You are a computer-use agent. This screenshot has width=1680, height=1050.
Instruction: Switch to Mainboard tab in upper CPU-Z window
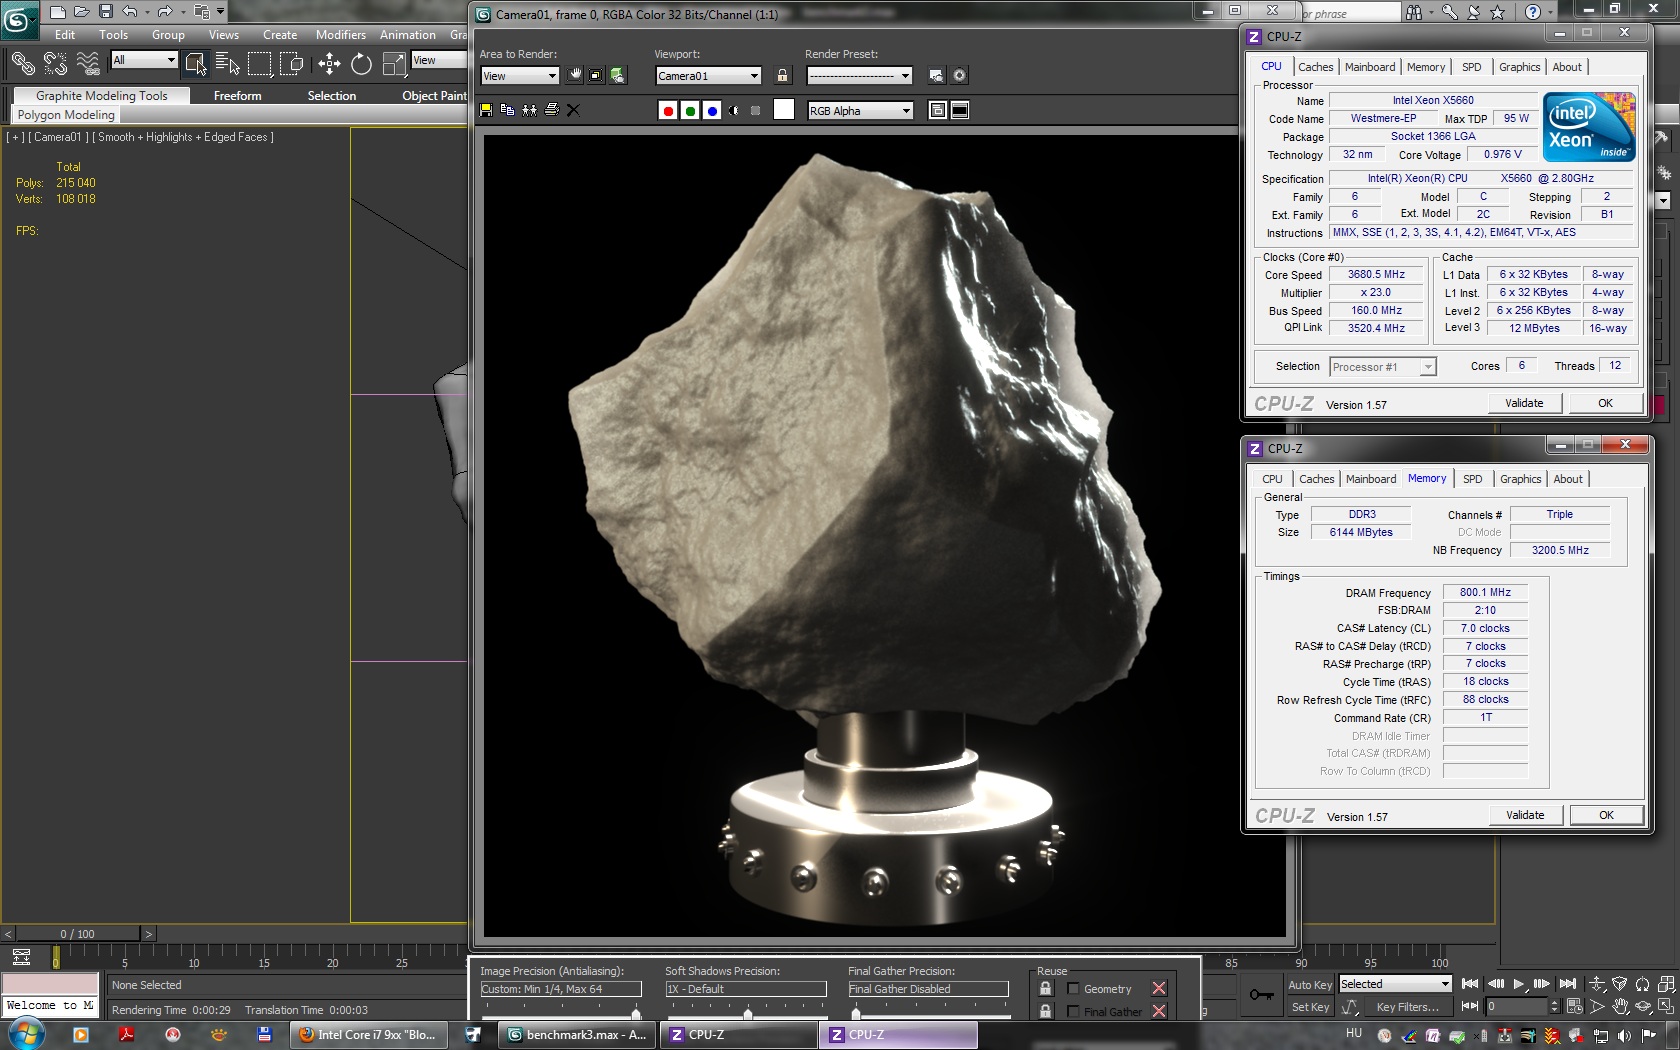click(1369, 67)
